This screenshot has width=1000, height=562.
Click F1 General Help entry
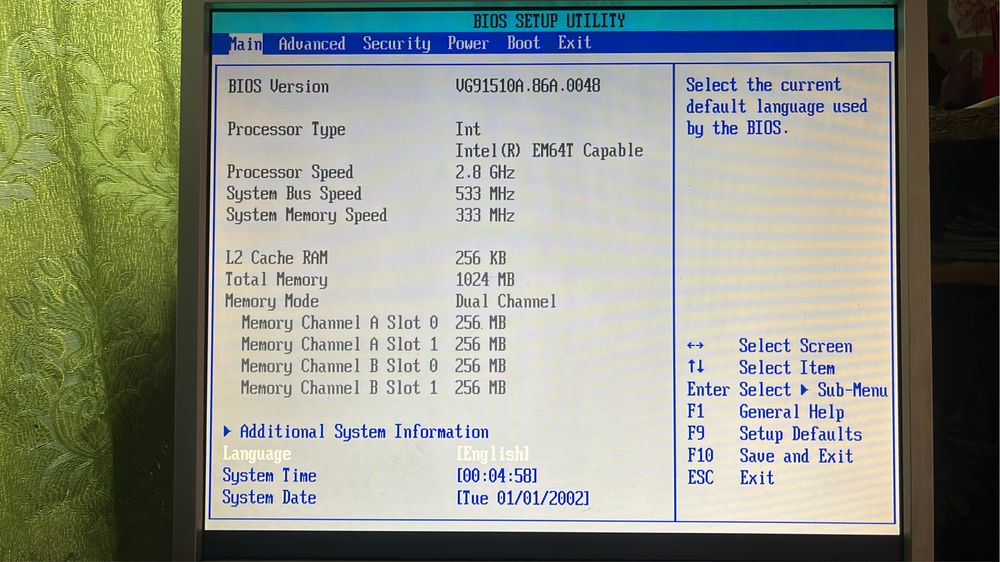pos(766,412)
